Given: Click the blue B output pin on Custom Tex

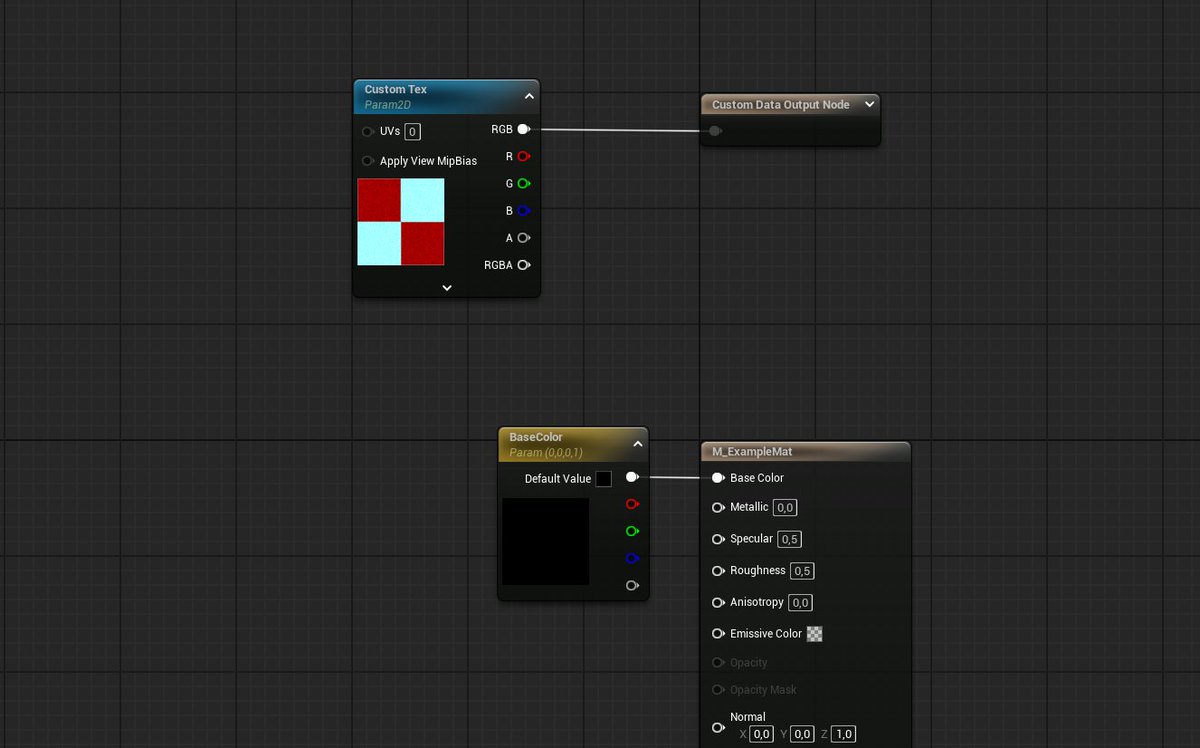Looking at the screenshot, I should pyautogui.click(x=523, y=211).
